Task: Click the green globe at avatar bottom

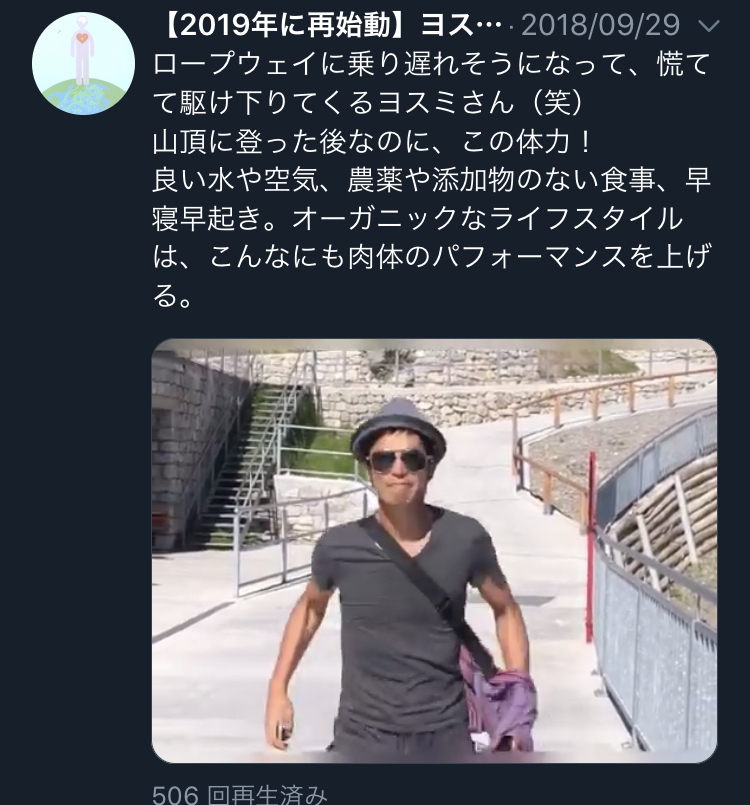Action: point(83,98)
